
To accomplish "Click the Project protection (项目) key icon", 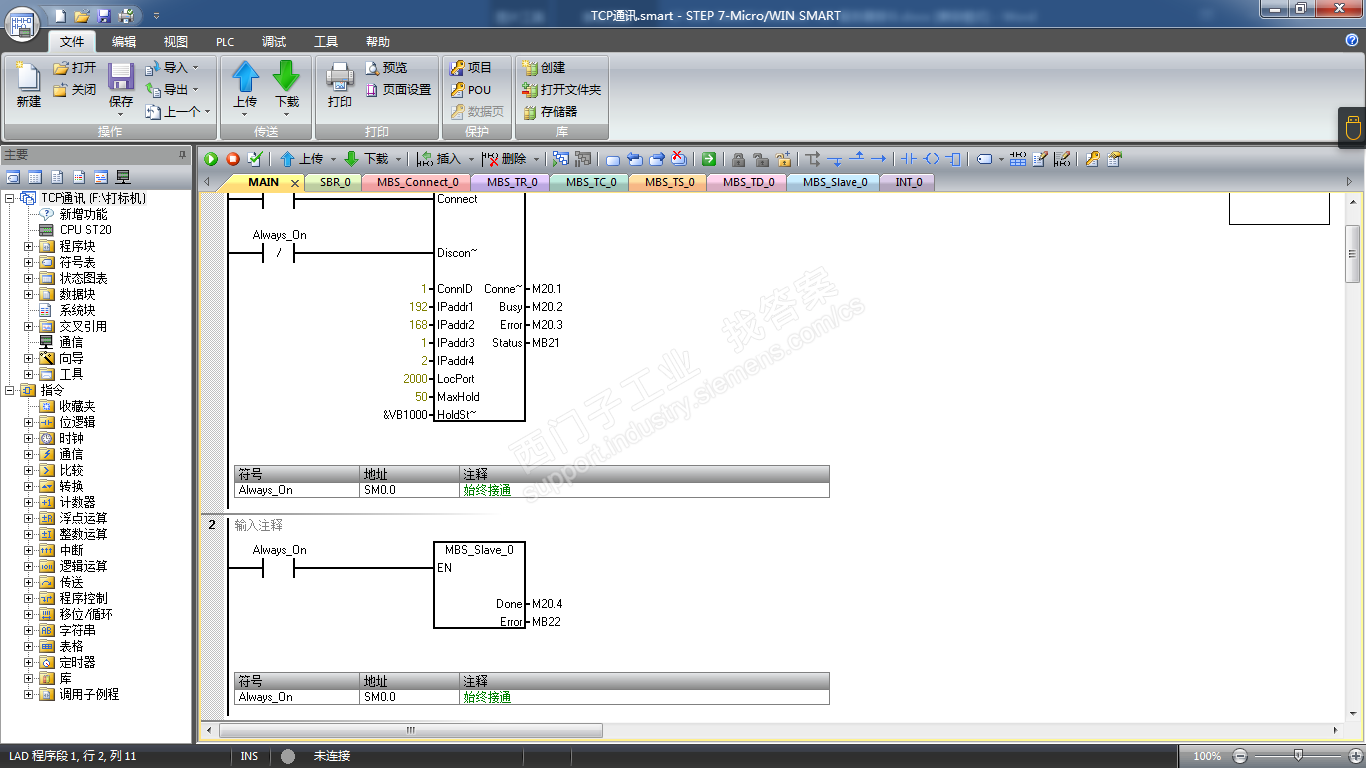I will point(457,68).
